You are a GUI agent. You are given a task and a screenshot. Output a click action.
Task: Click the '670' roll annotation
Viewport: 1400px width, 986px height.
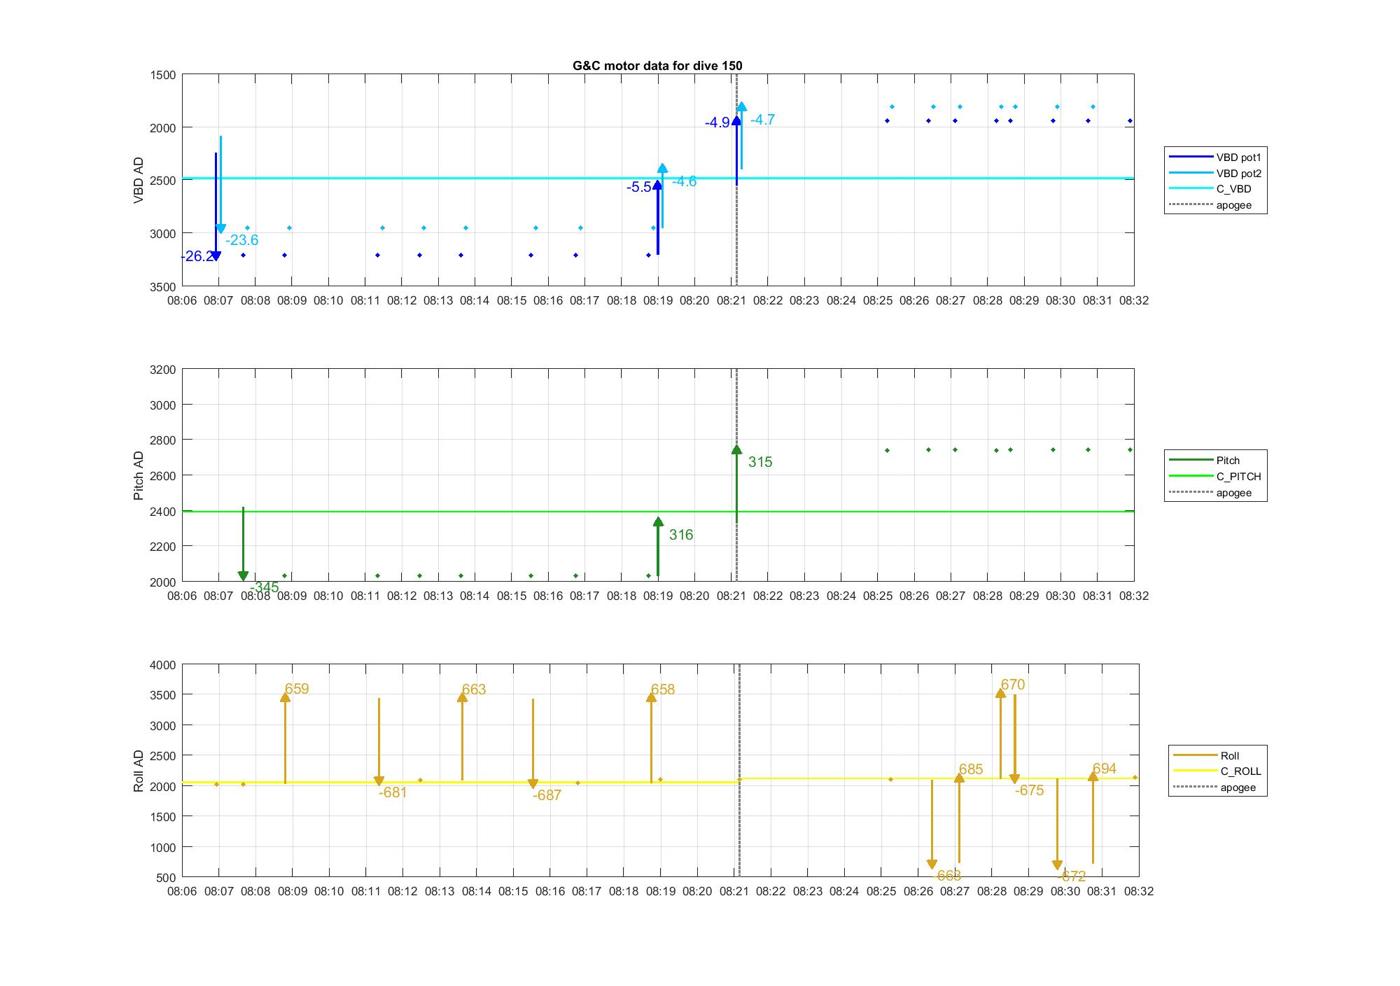1013,685
